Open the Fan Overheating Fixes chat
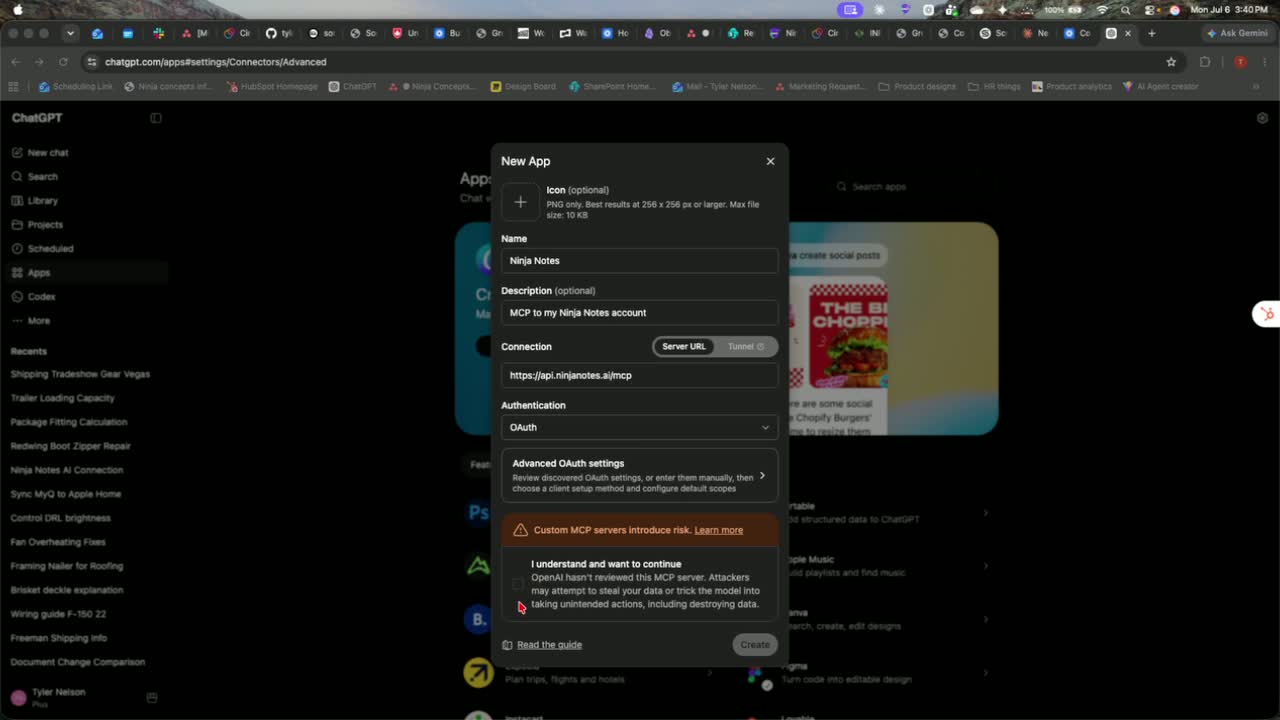The image size is (1280, 720). click(58, 542)
